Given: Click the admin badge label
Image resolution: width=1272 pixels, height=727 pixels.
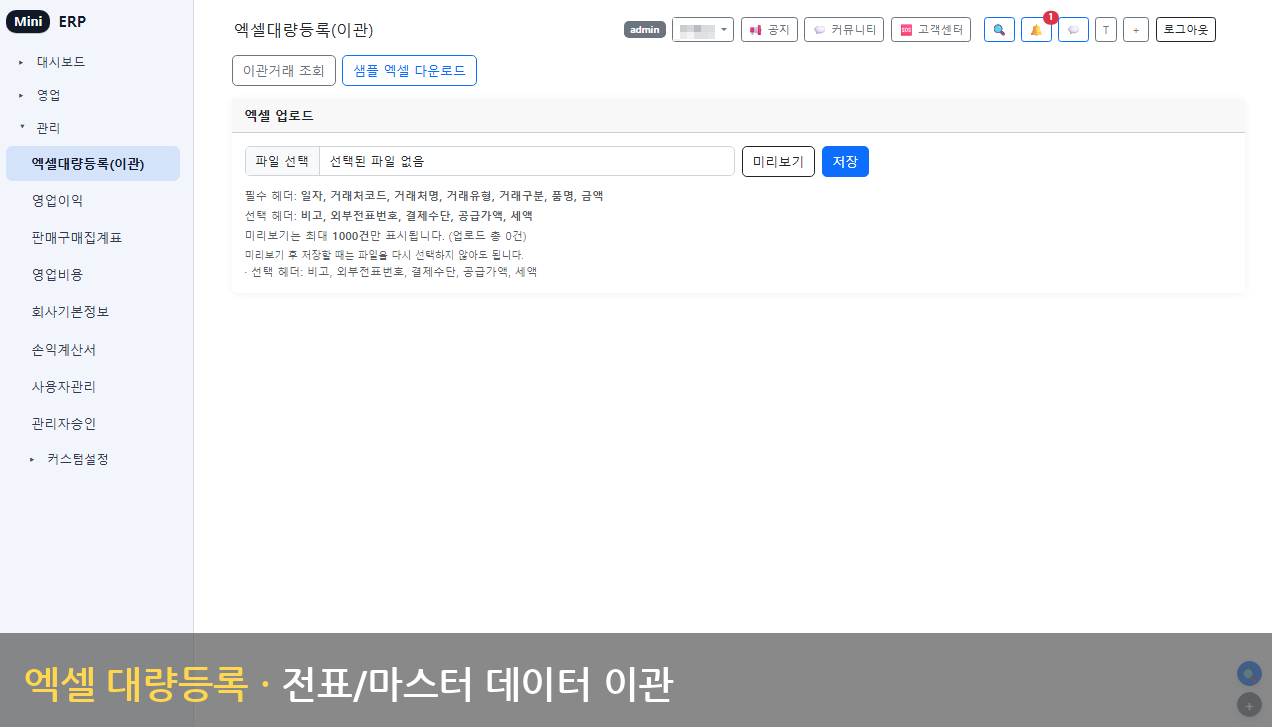Looking at the screenshot, I should click(x=645, y=30).
